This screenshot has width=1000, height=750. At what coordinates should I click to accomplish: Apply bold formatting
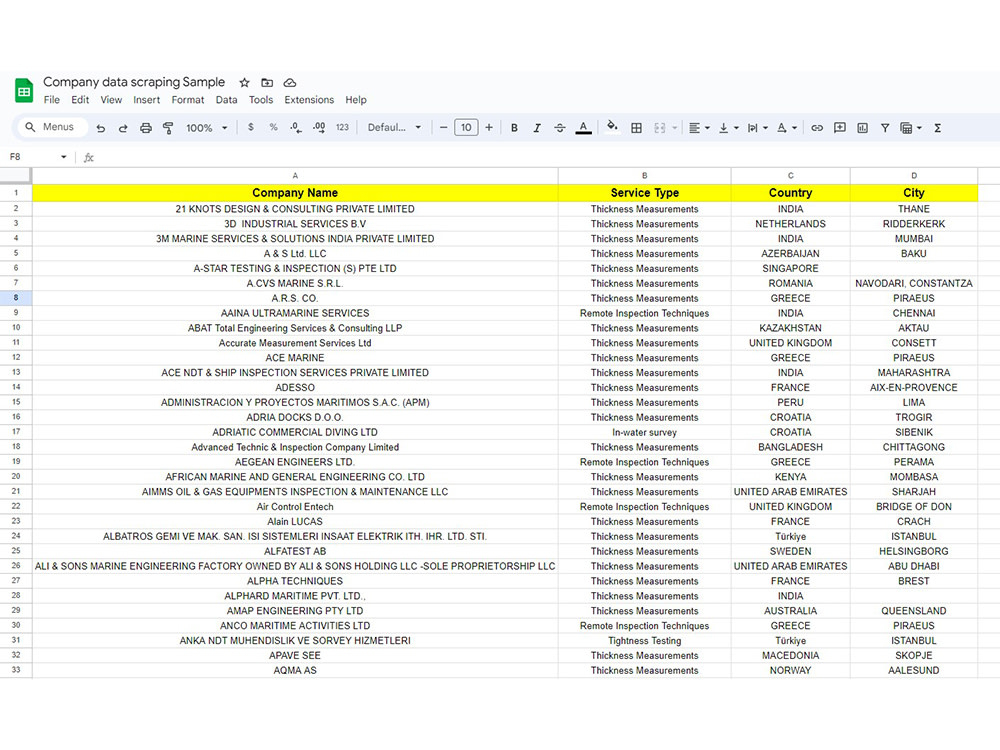[x=514, y=128]
